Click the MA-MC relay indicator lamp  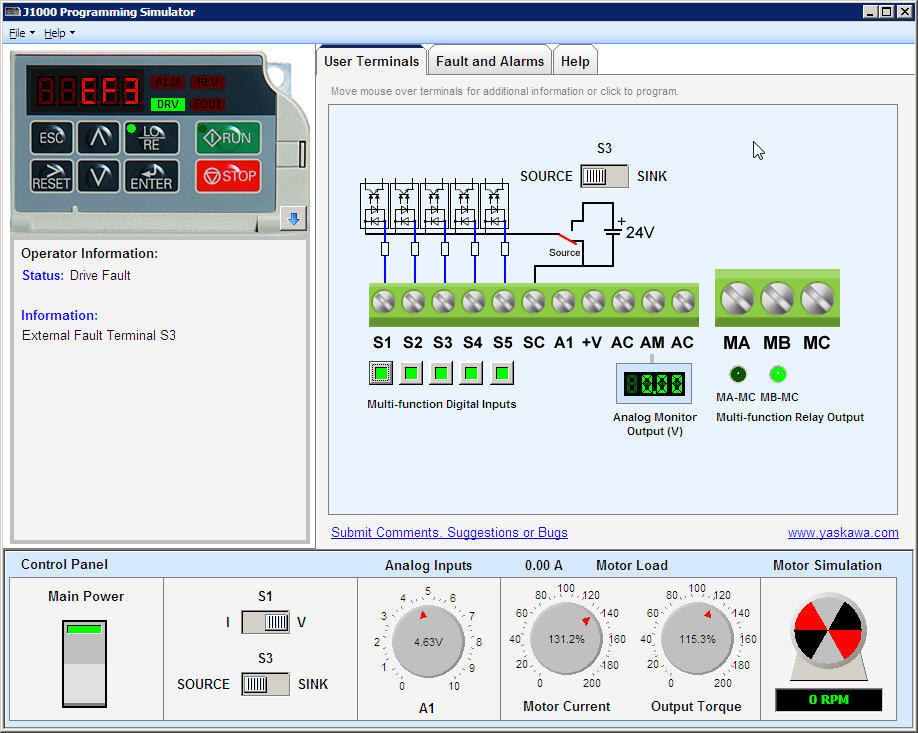(x=738, y=374)
